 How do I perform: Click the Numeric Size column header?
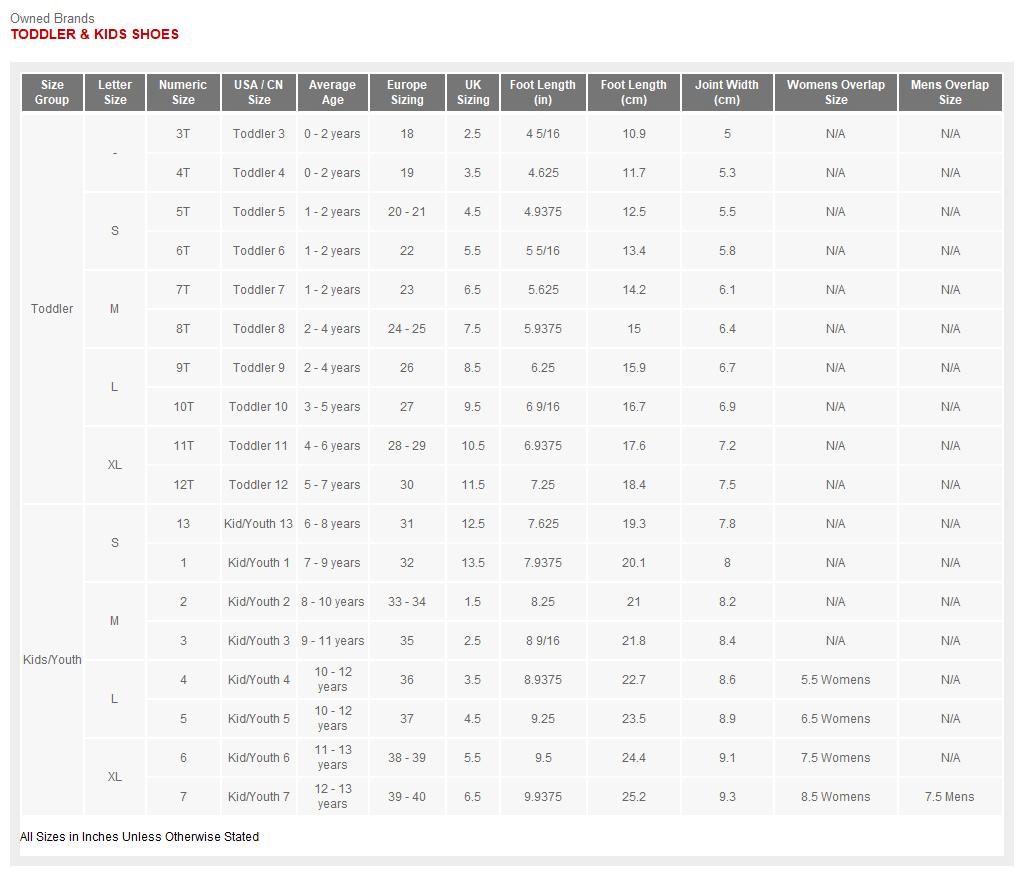(x=183, y=92)
